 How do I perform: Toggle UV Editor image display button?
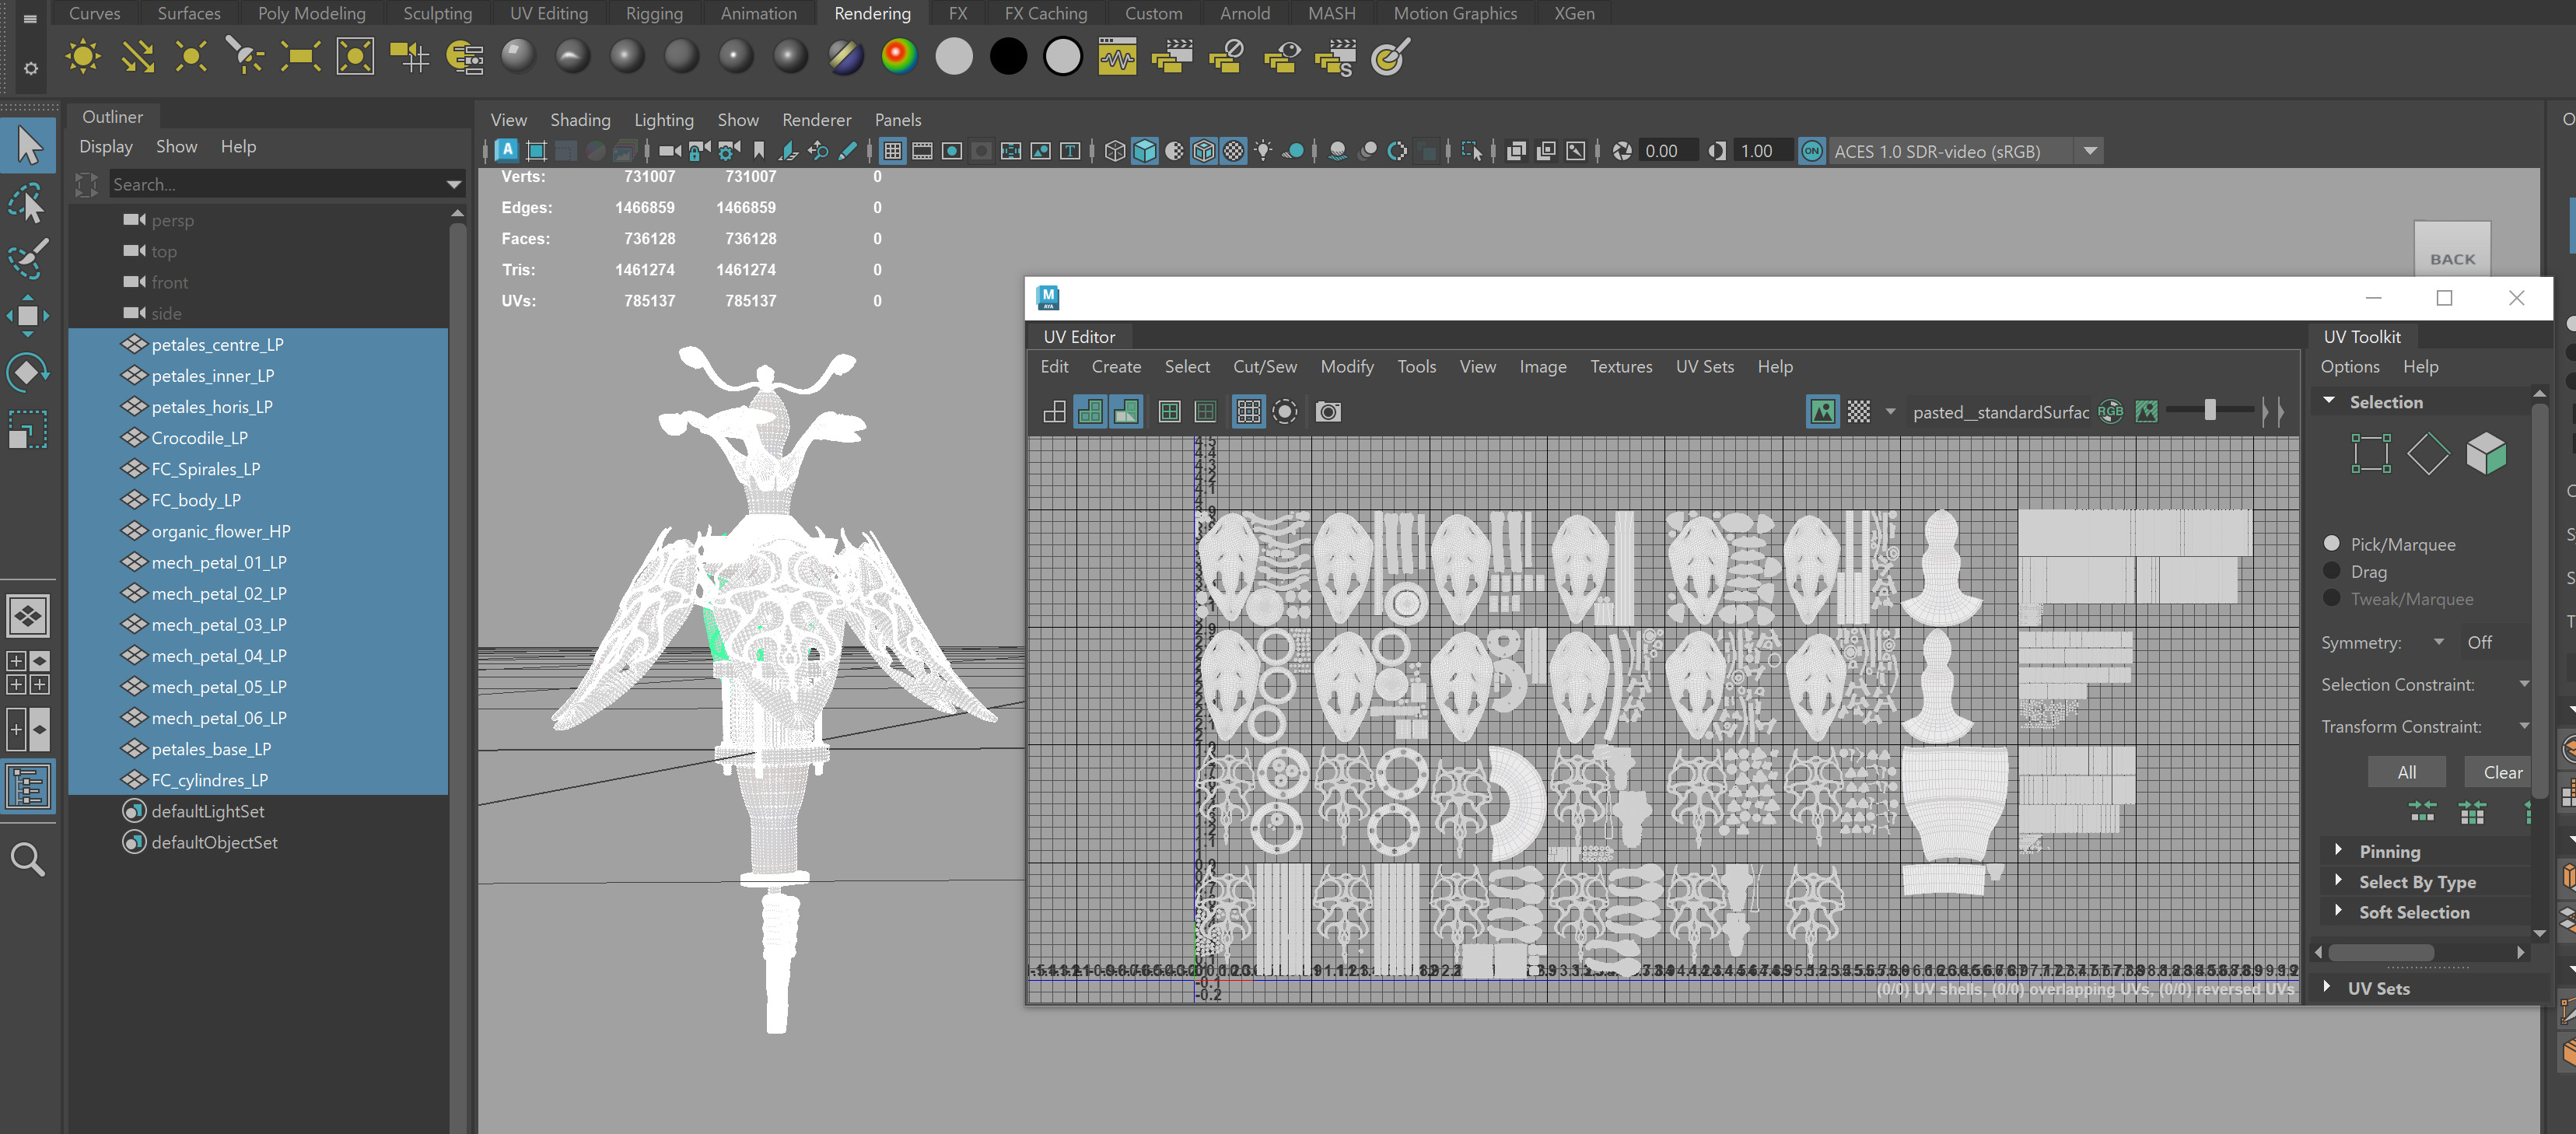[x=1822, y=412]
